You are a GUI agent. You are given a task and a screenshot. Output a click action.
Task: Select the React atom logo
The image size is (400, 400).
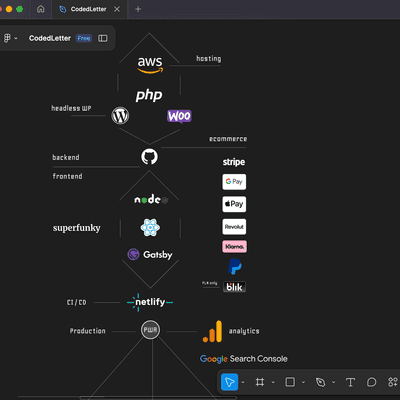(x=150, y=228)
